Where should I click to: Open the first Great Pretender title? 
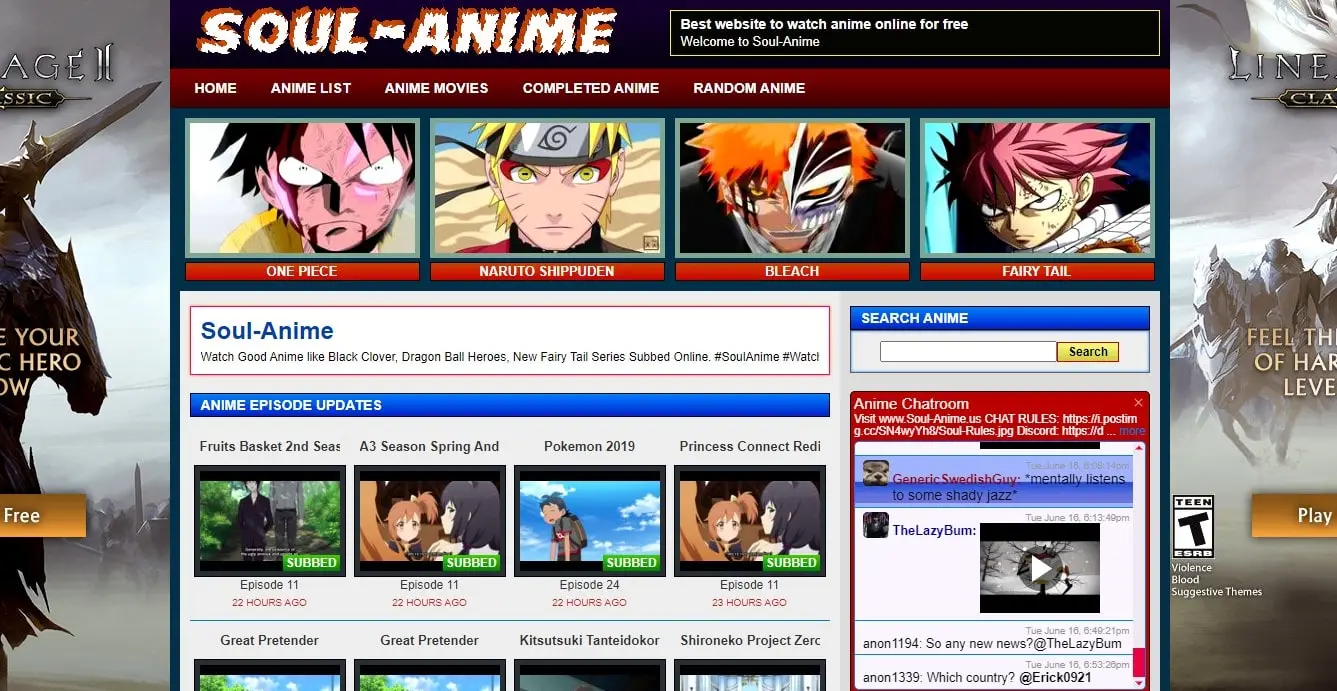pyautogui.click(x=270, y=640)
